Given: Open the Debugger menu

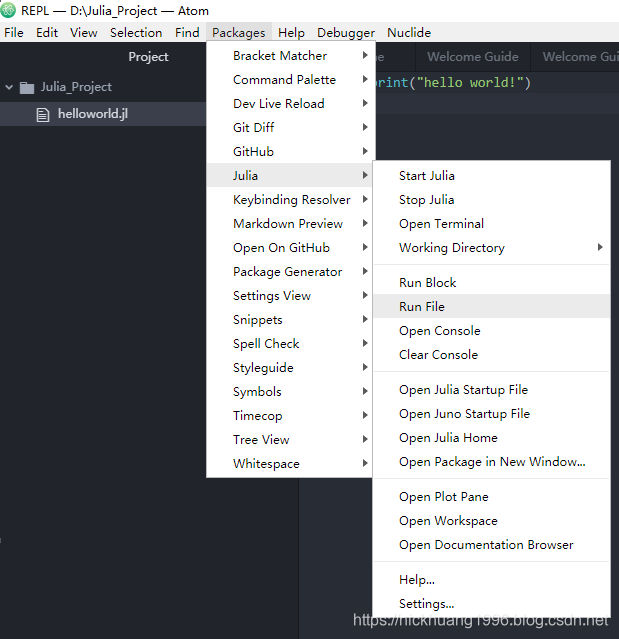Looking at the screenshot, I should click(346, 33).
